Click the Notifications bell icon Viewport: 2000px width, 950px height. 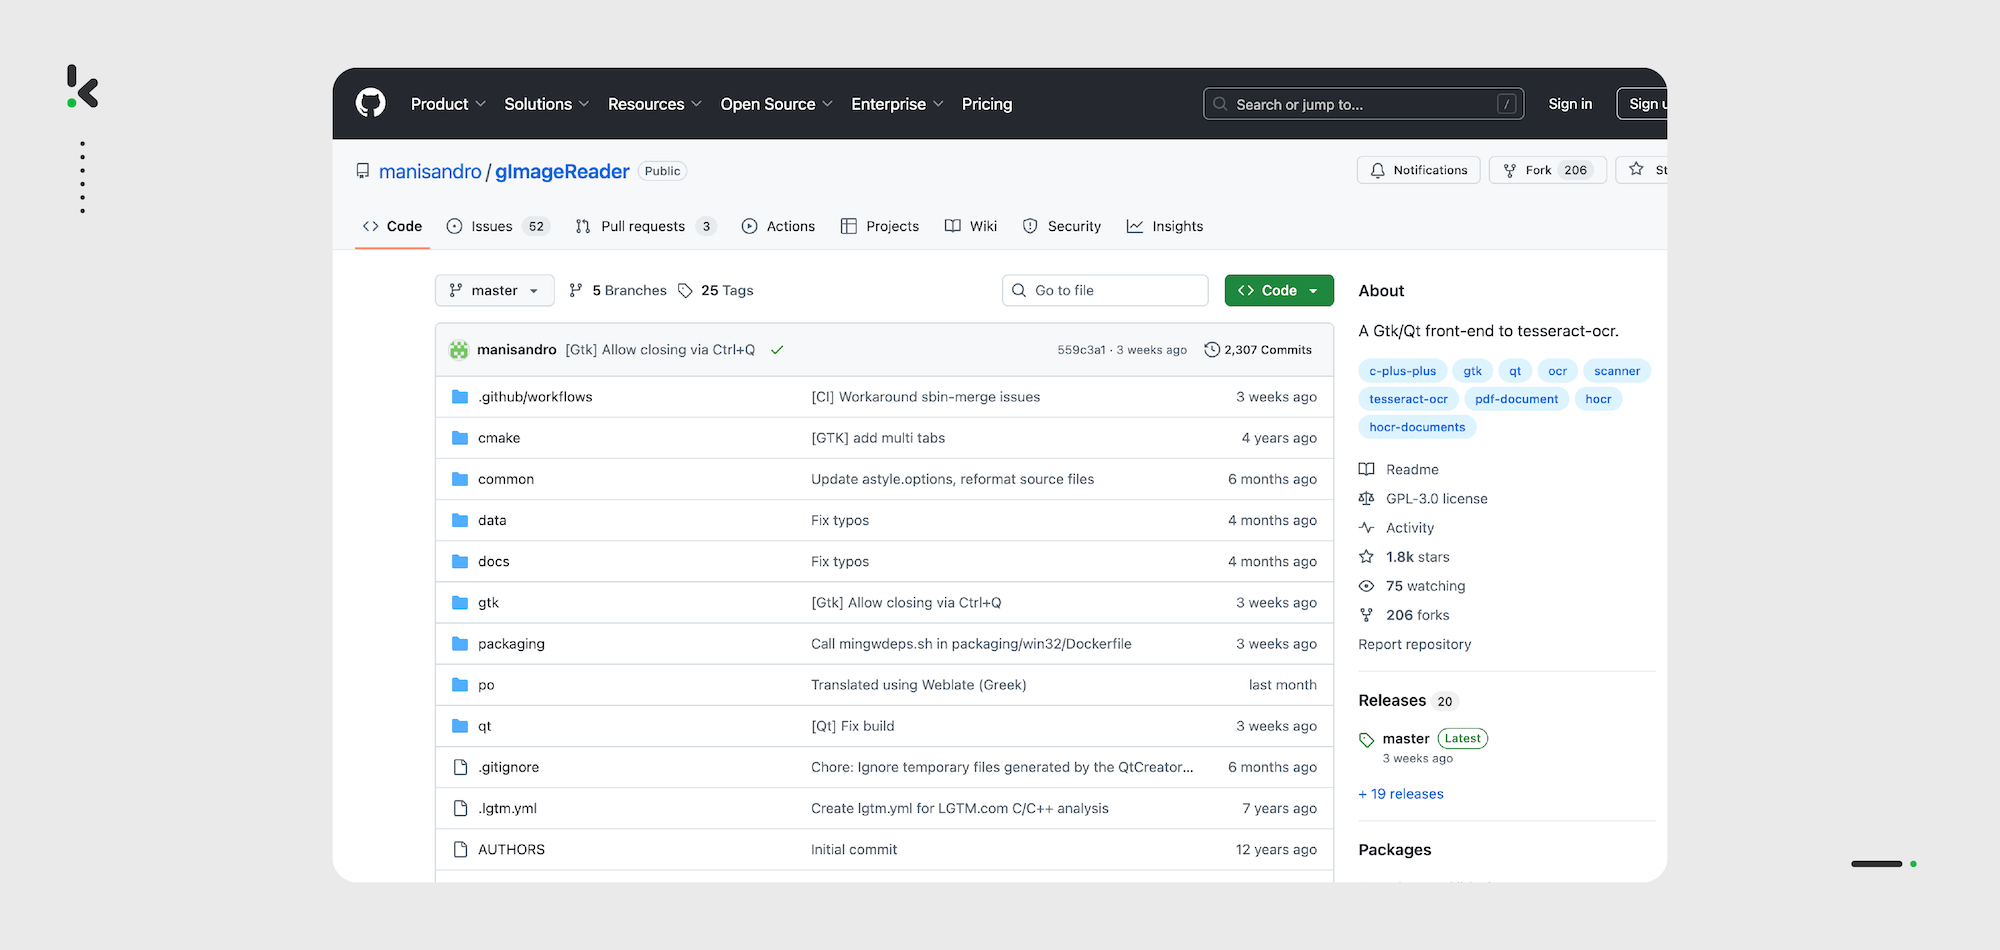[x=1377, y=170]
